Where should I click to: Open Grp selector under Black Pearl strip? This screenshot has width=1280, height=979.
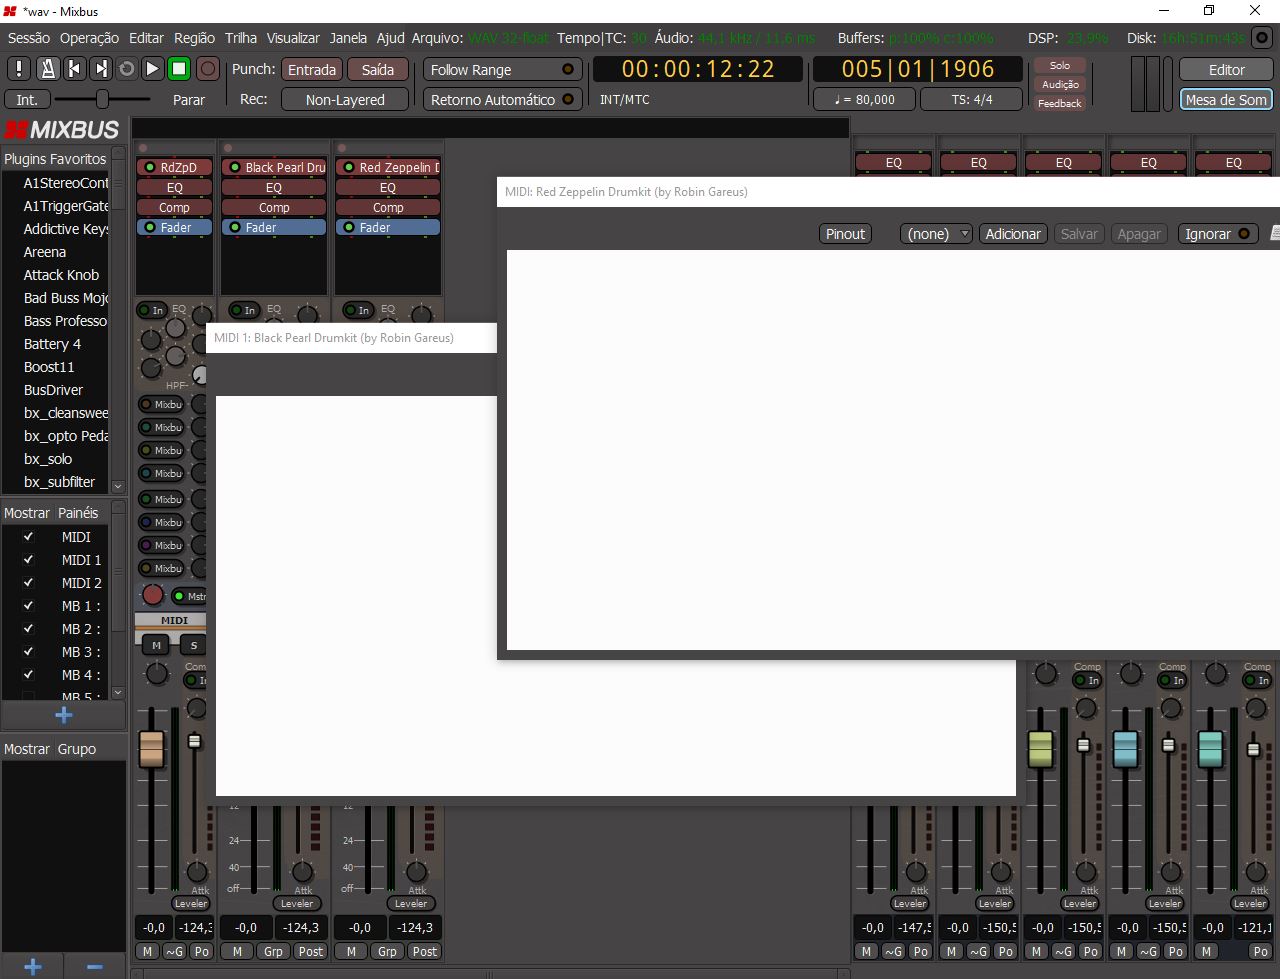273,951
